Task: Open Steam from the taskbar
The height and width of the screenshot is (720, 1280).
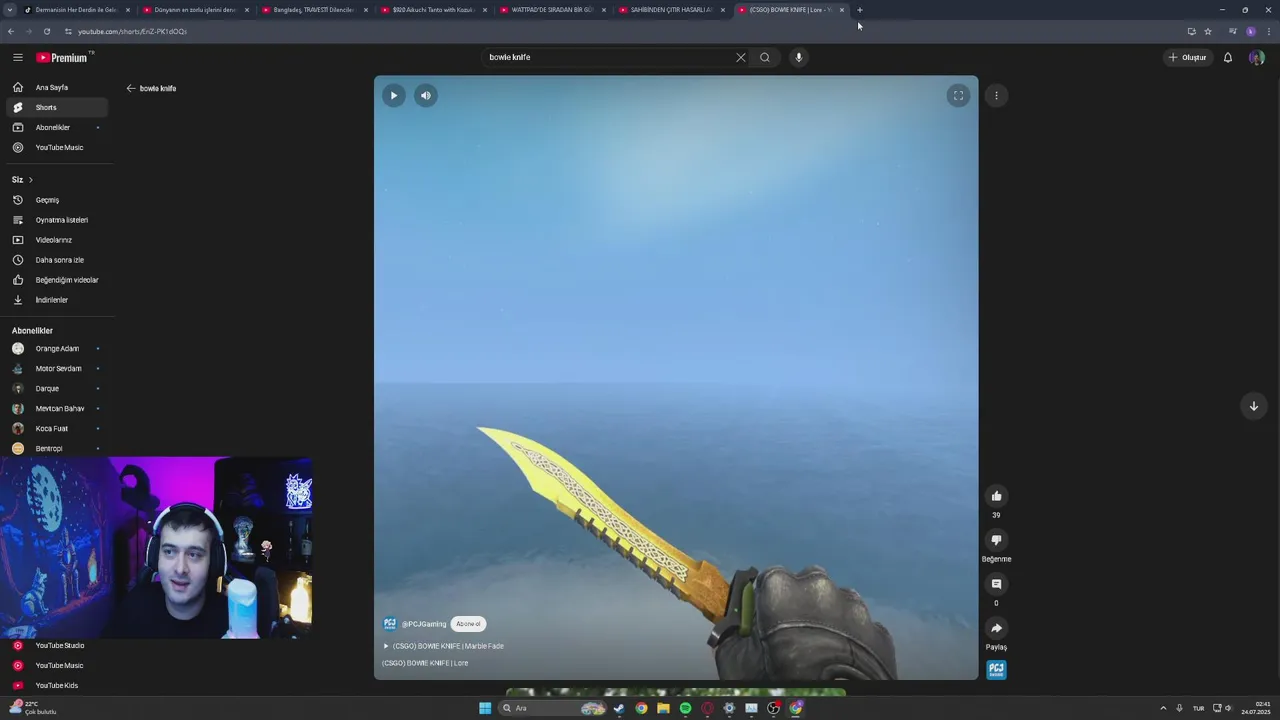Action: pos(619,708)
